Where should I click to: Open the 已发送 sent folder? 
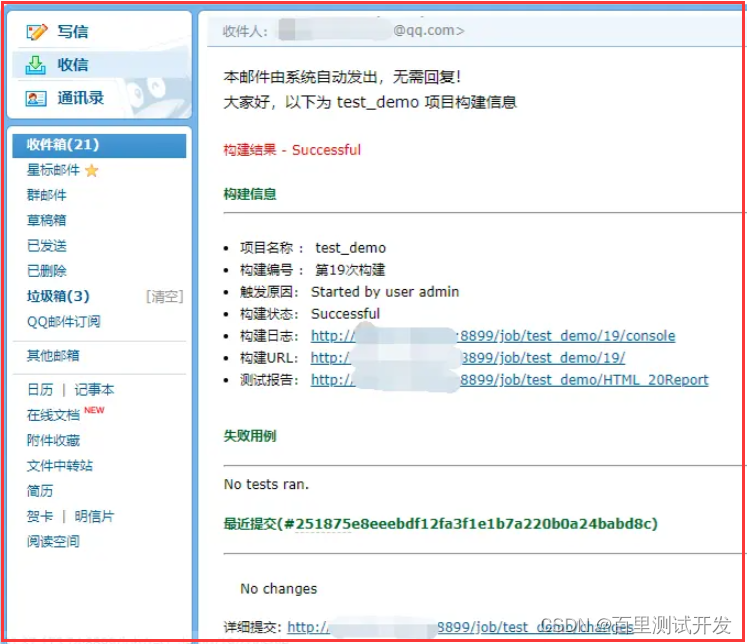click(47, 246)
